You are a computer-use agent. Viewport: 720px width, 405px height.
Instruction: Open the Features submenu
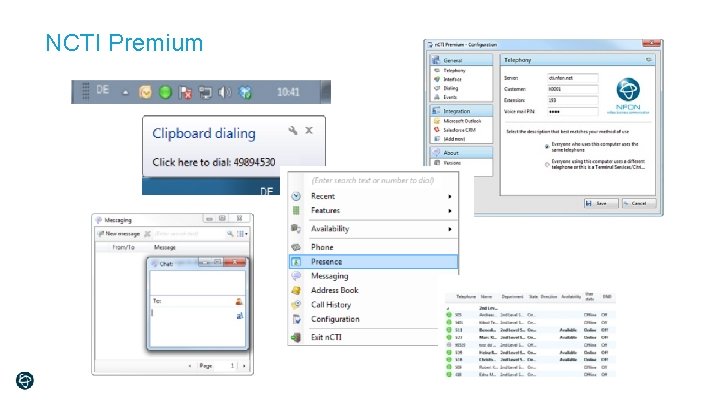point(373,210)
